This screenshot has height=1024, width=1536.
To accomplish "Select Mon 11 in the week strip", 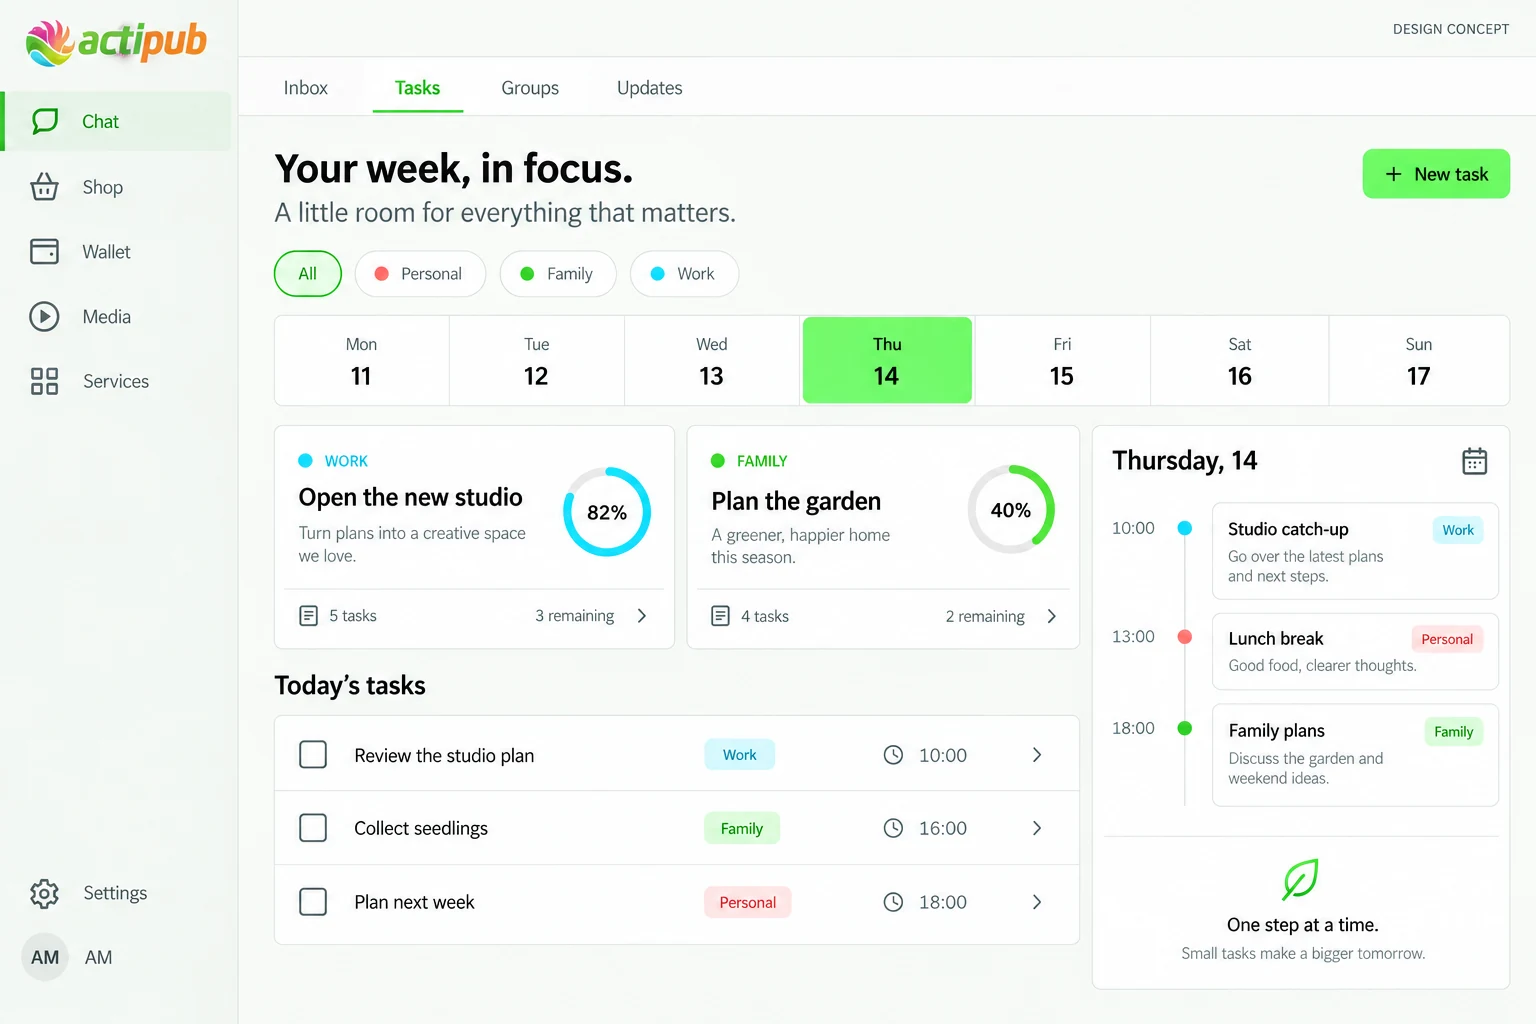I will (362, 361).
